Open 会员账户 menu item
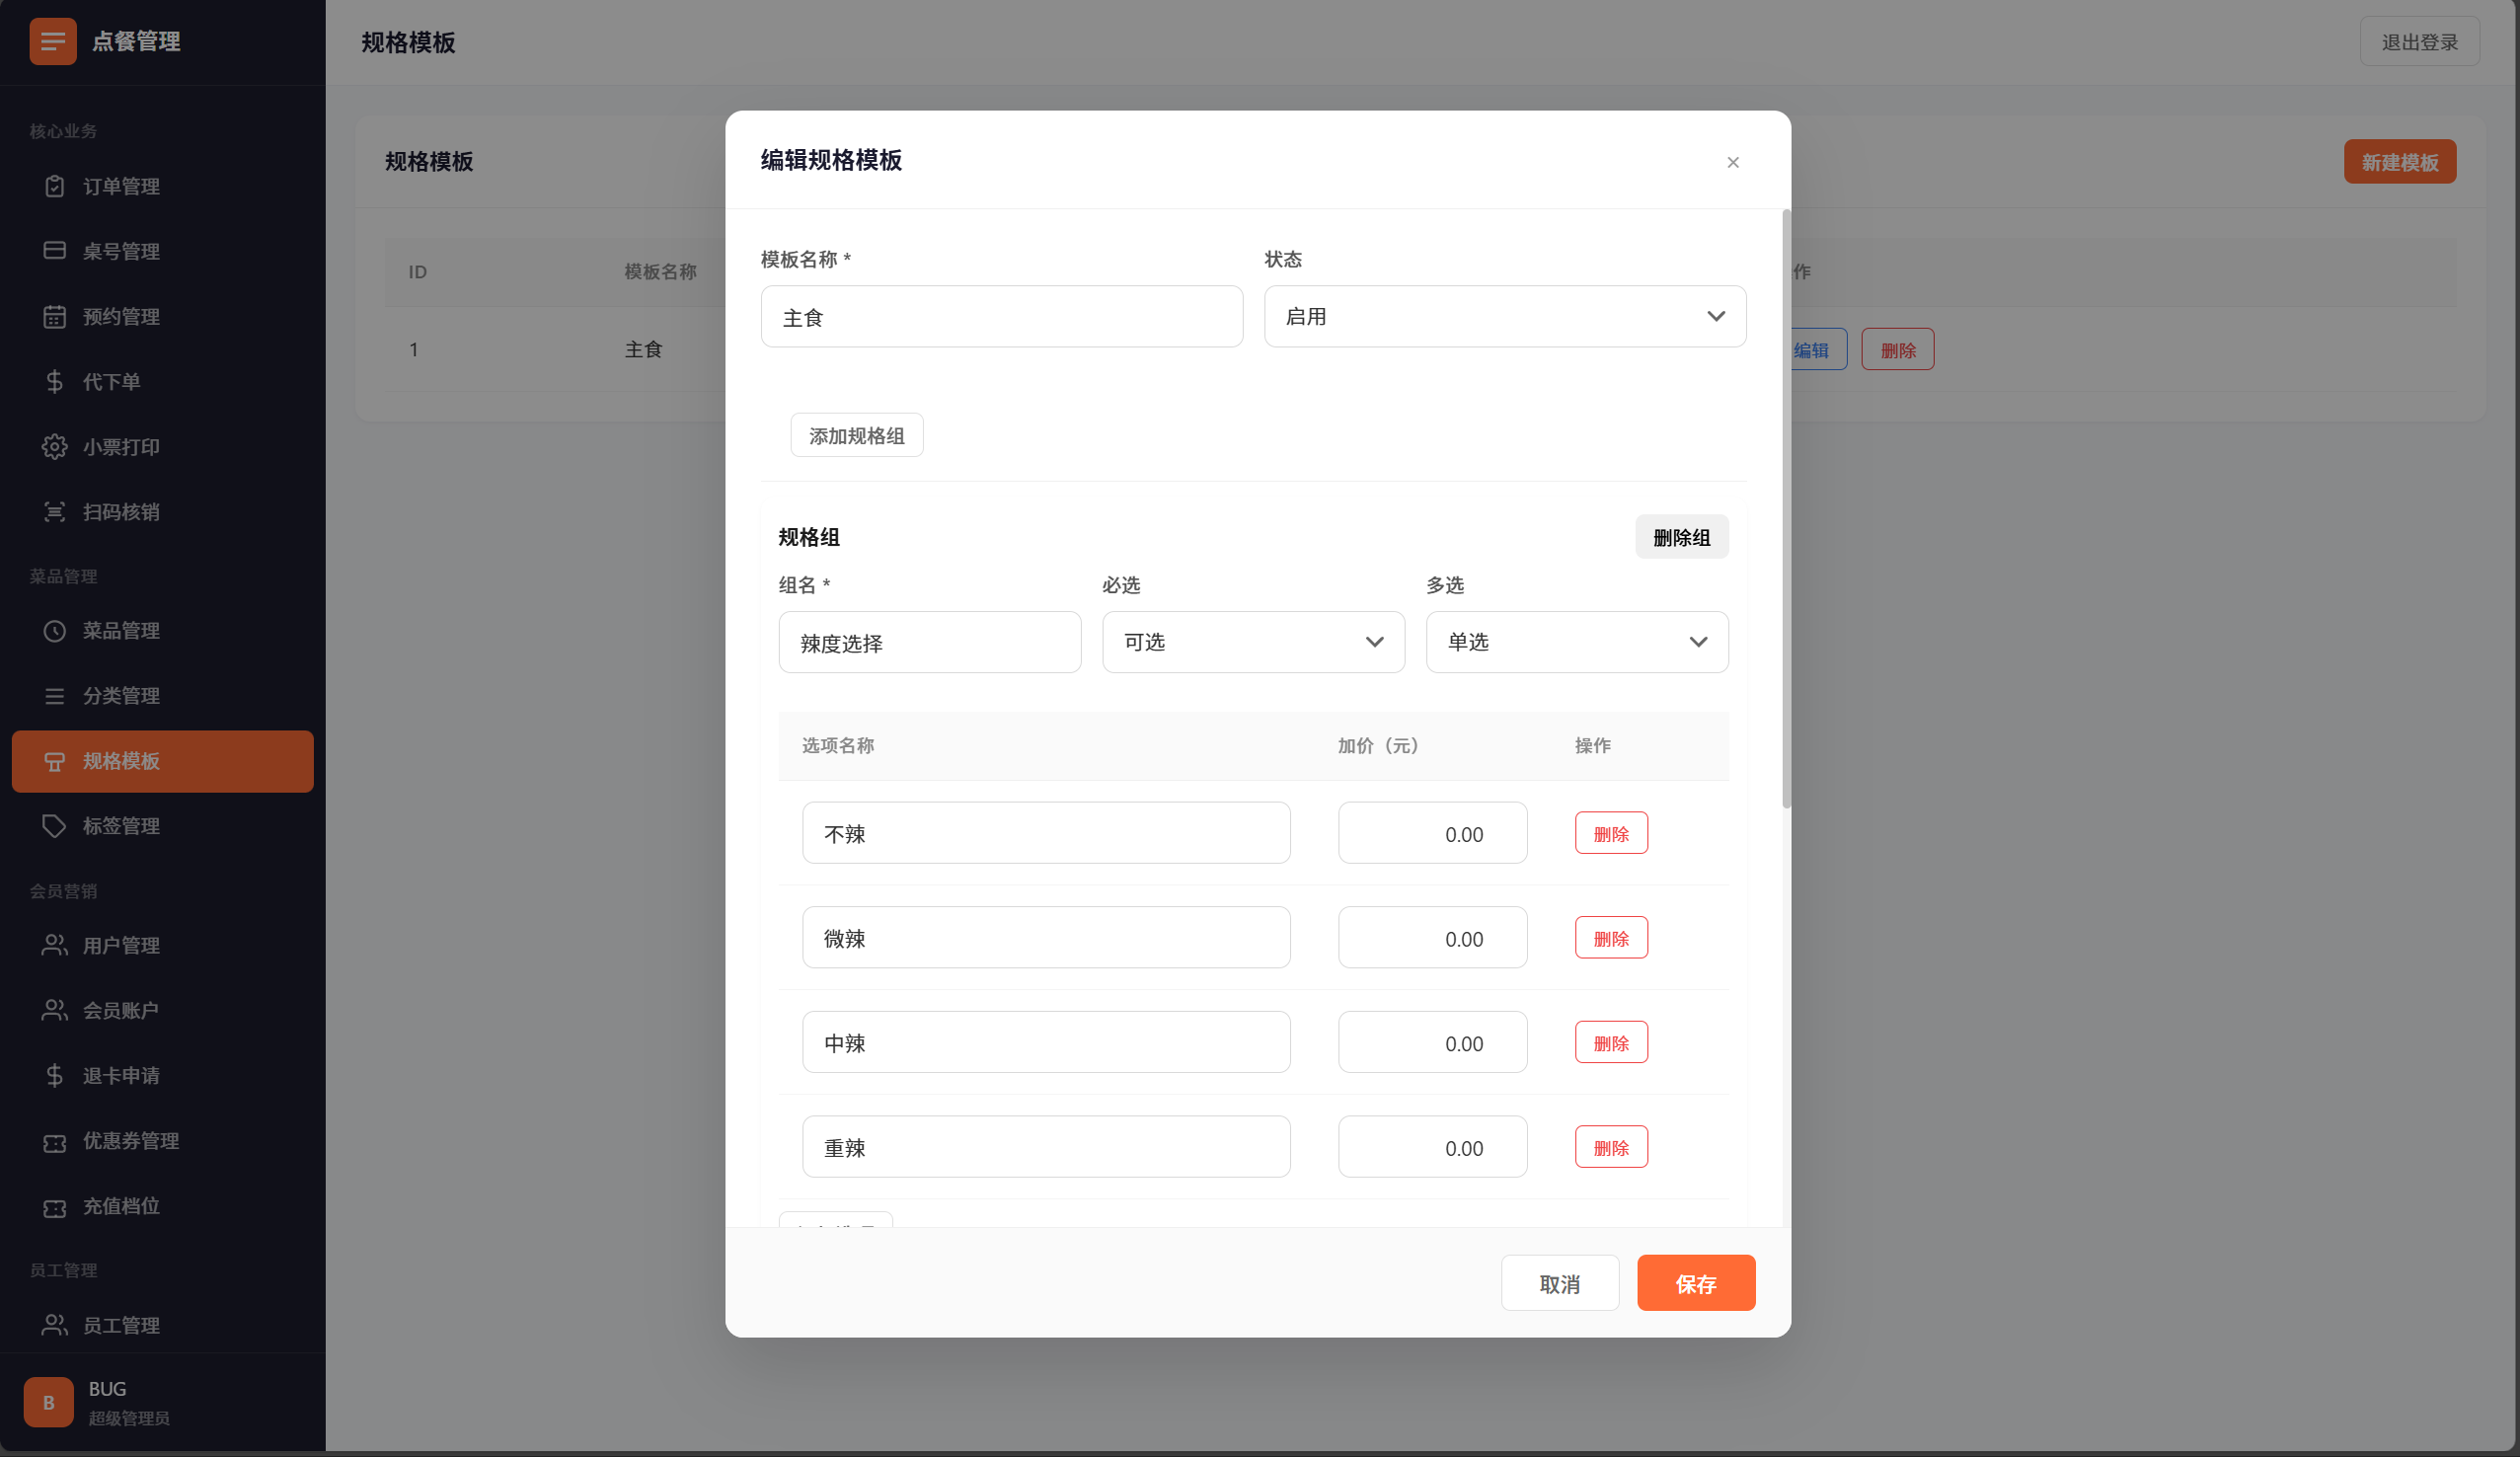 pos(121,1010)
